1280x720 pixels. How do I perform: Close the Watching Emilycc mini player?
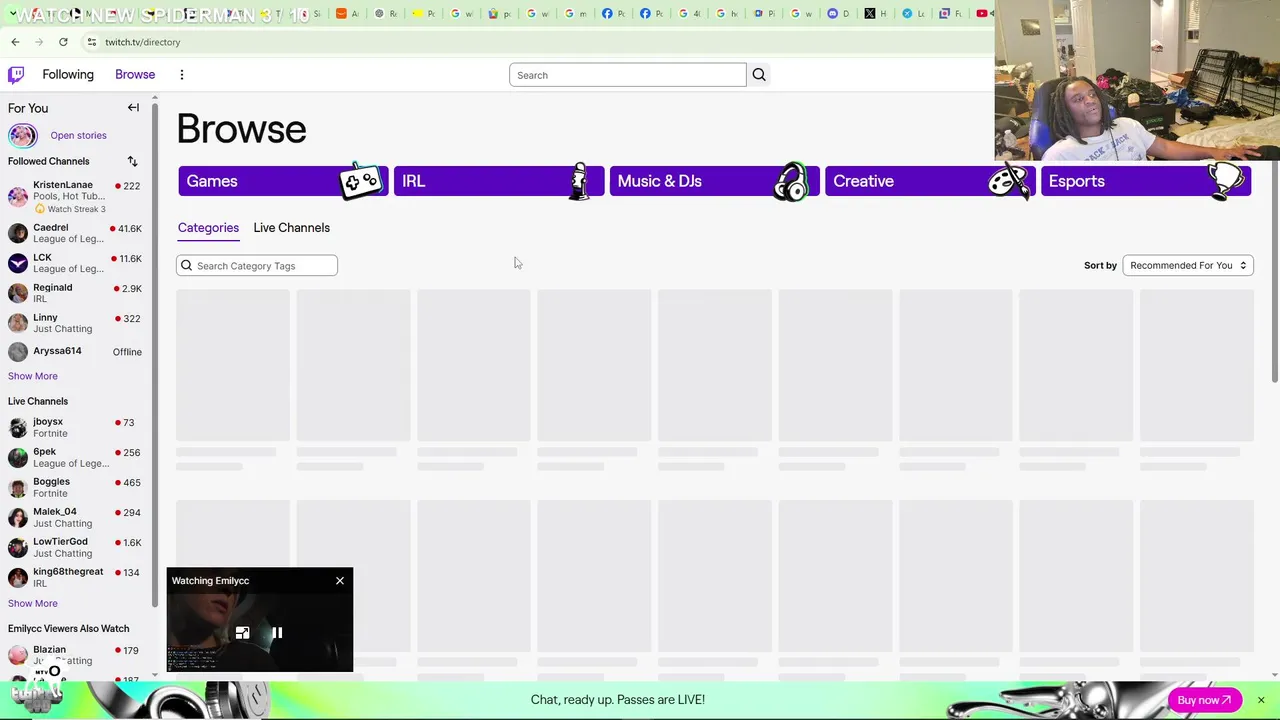(340, 581)
